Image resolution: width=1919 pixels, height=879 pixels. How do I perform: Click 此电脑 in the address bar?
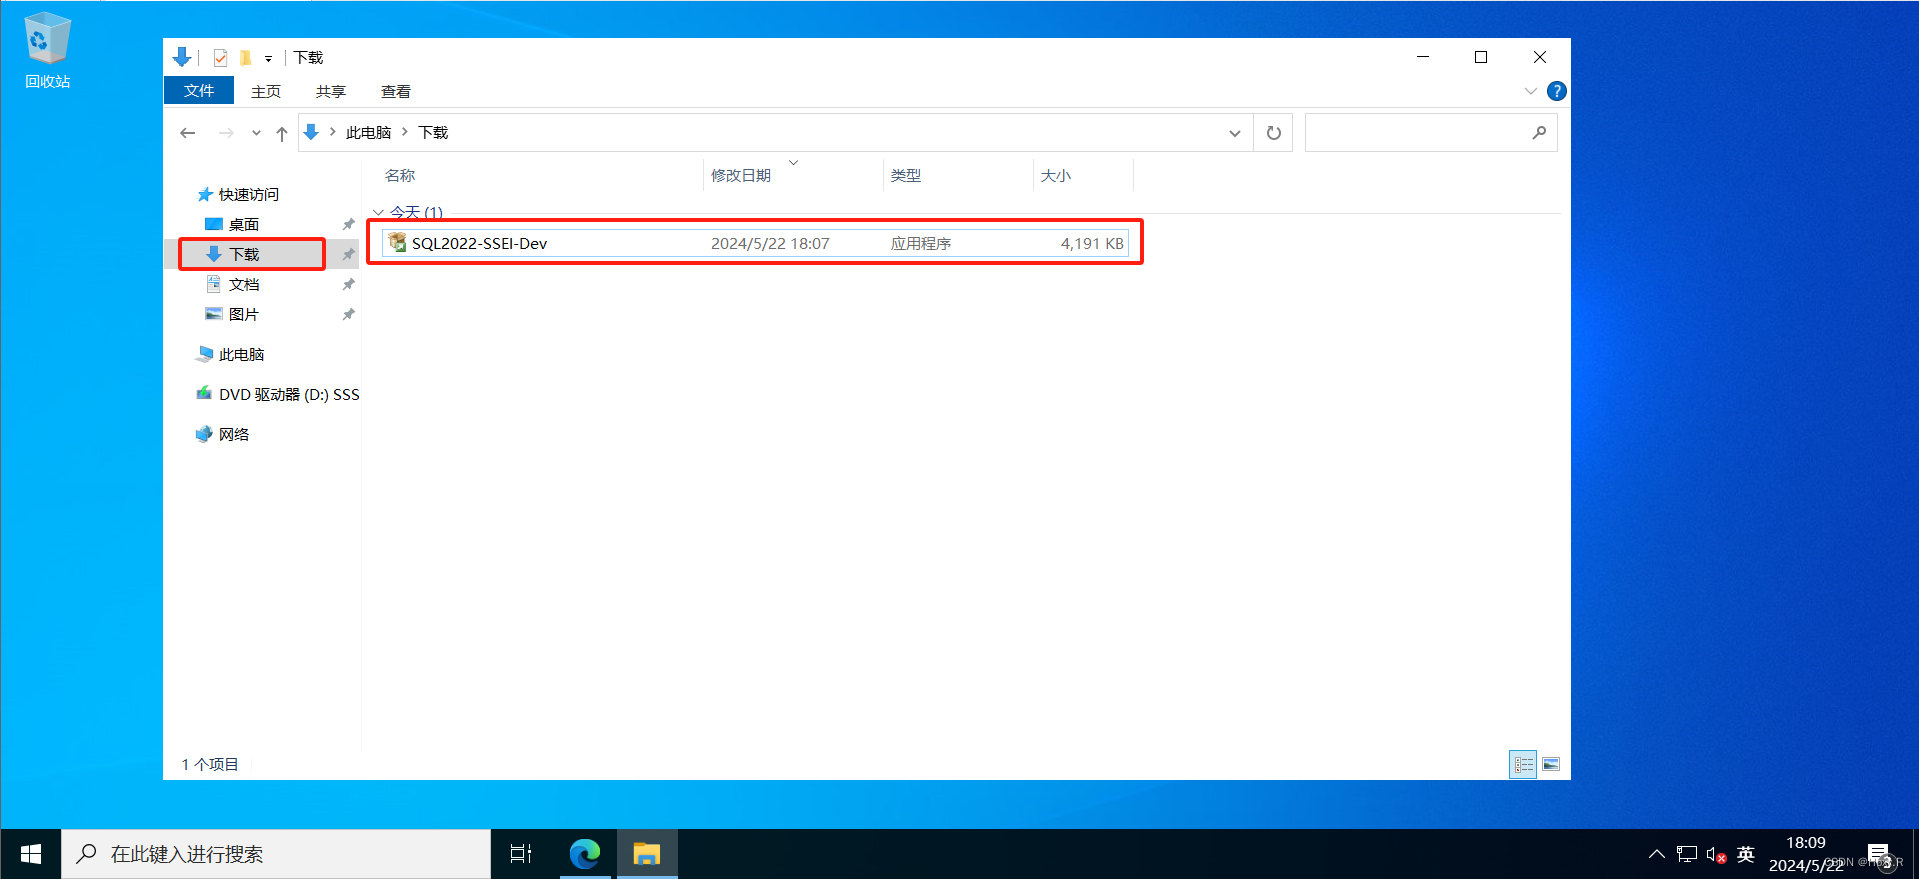pos(368,132)
